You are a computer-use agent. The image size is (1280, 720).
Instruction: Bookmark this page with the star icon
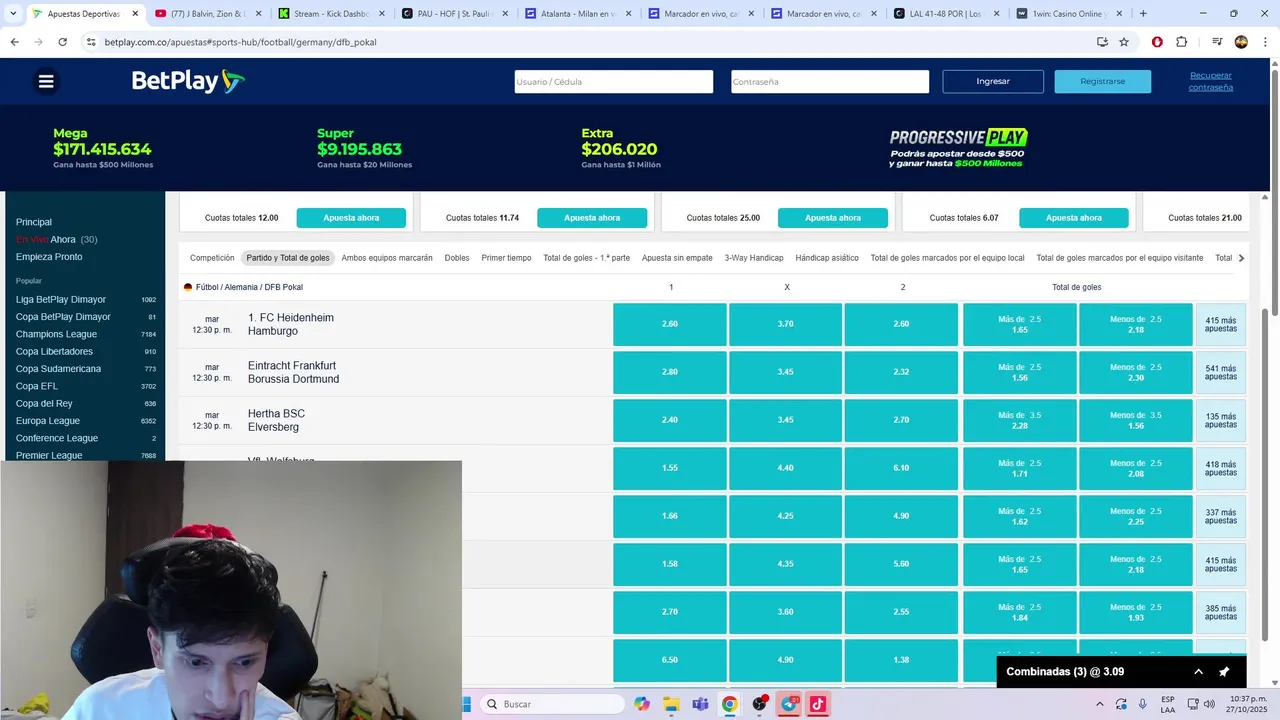tap(1124, 42)
